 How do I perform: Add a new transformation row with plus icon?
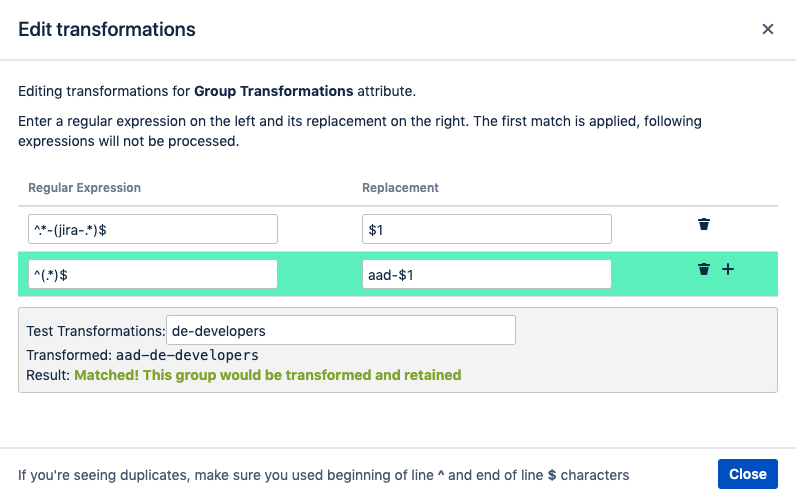(728, 269)
